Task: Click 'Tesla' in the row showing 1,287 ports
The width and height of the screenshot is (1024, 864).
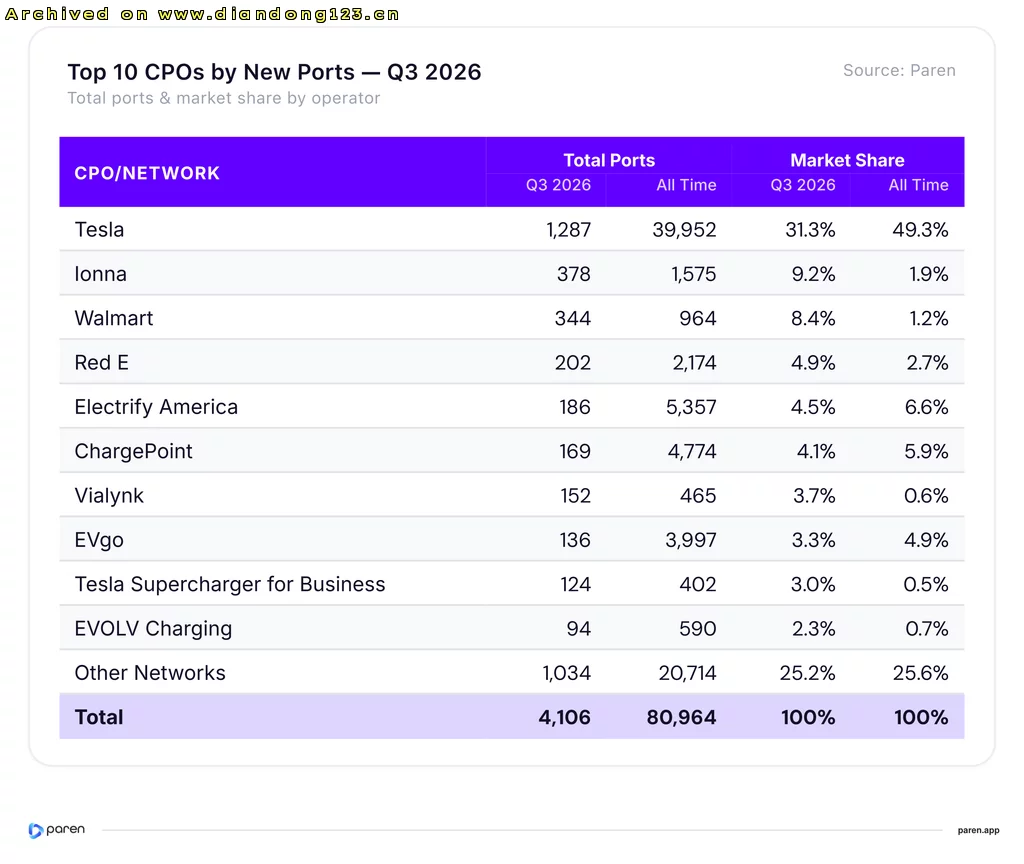Action: coord(99,230)
